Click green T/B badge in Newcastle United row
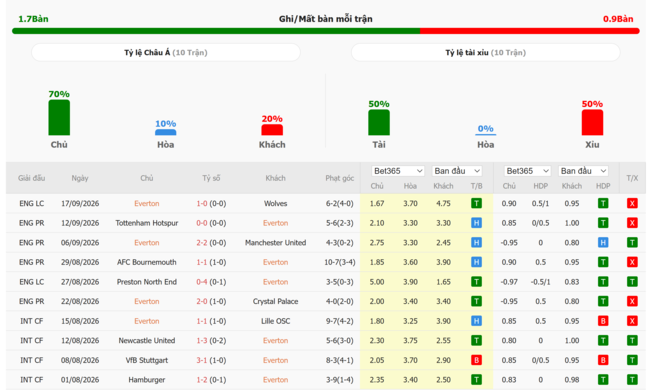The height and width of the screenshot is (390, 650). click(x=476, y=340)
